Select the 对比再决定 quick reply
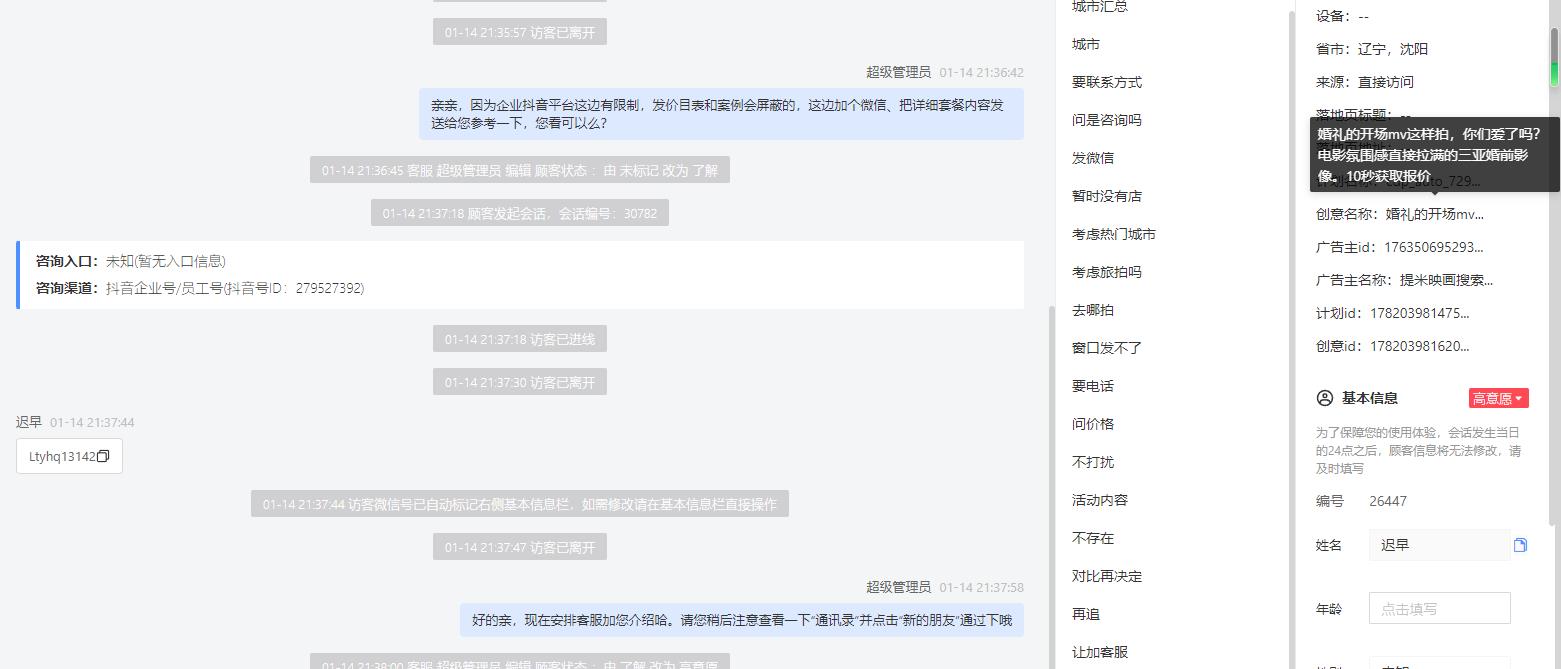The width and height of the screenshot is (1561, 669). tap(1107, 576)
